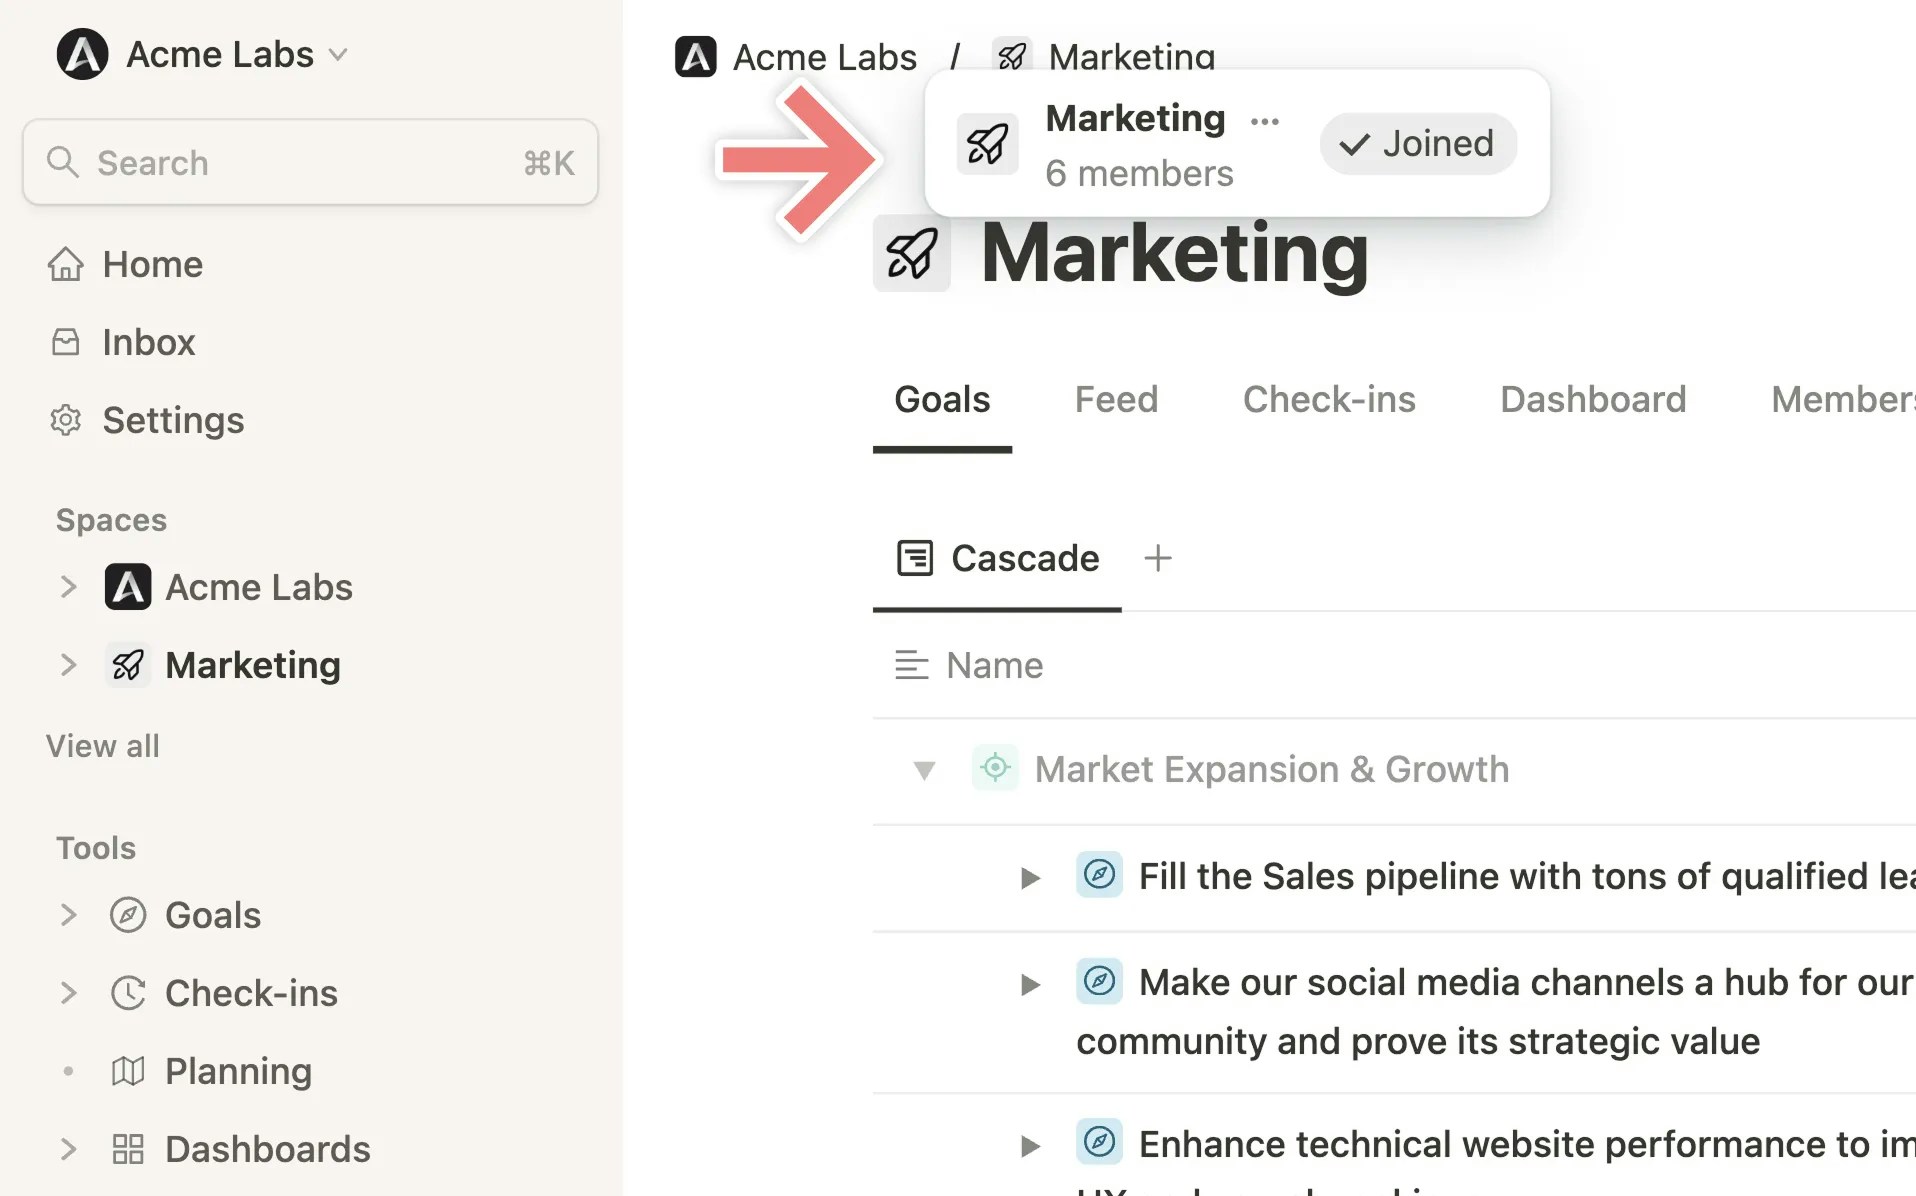Viewport: 1916px width, 1196px height.
Task: Click the Planning map icon in Tools
Action: [x=128, y=1072]
